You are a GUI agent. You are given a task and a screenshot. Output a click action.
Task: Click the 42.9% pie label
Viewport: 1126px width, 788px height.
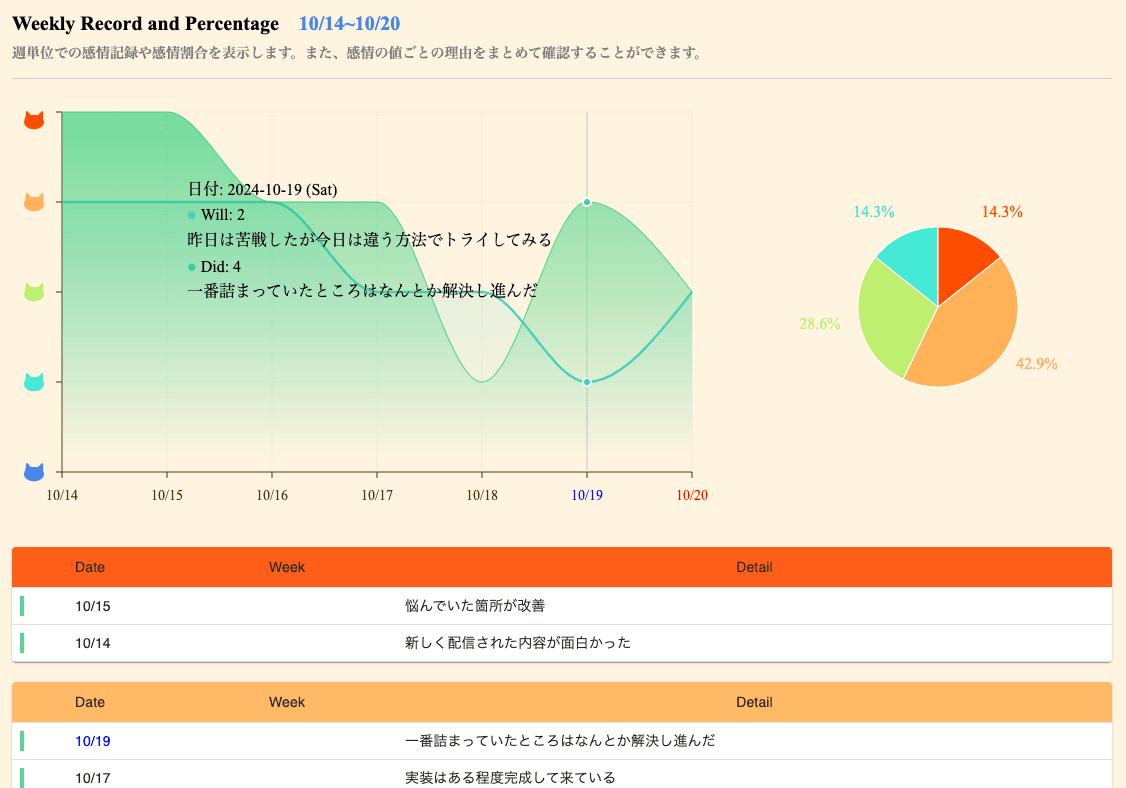click(1036, 363)
